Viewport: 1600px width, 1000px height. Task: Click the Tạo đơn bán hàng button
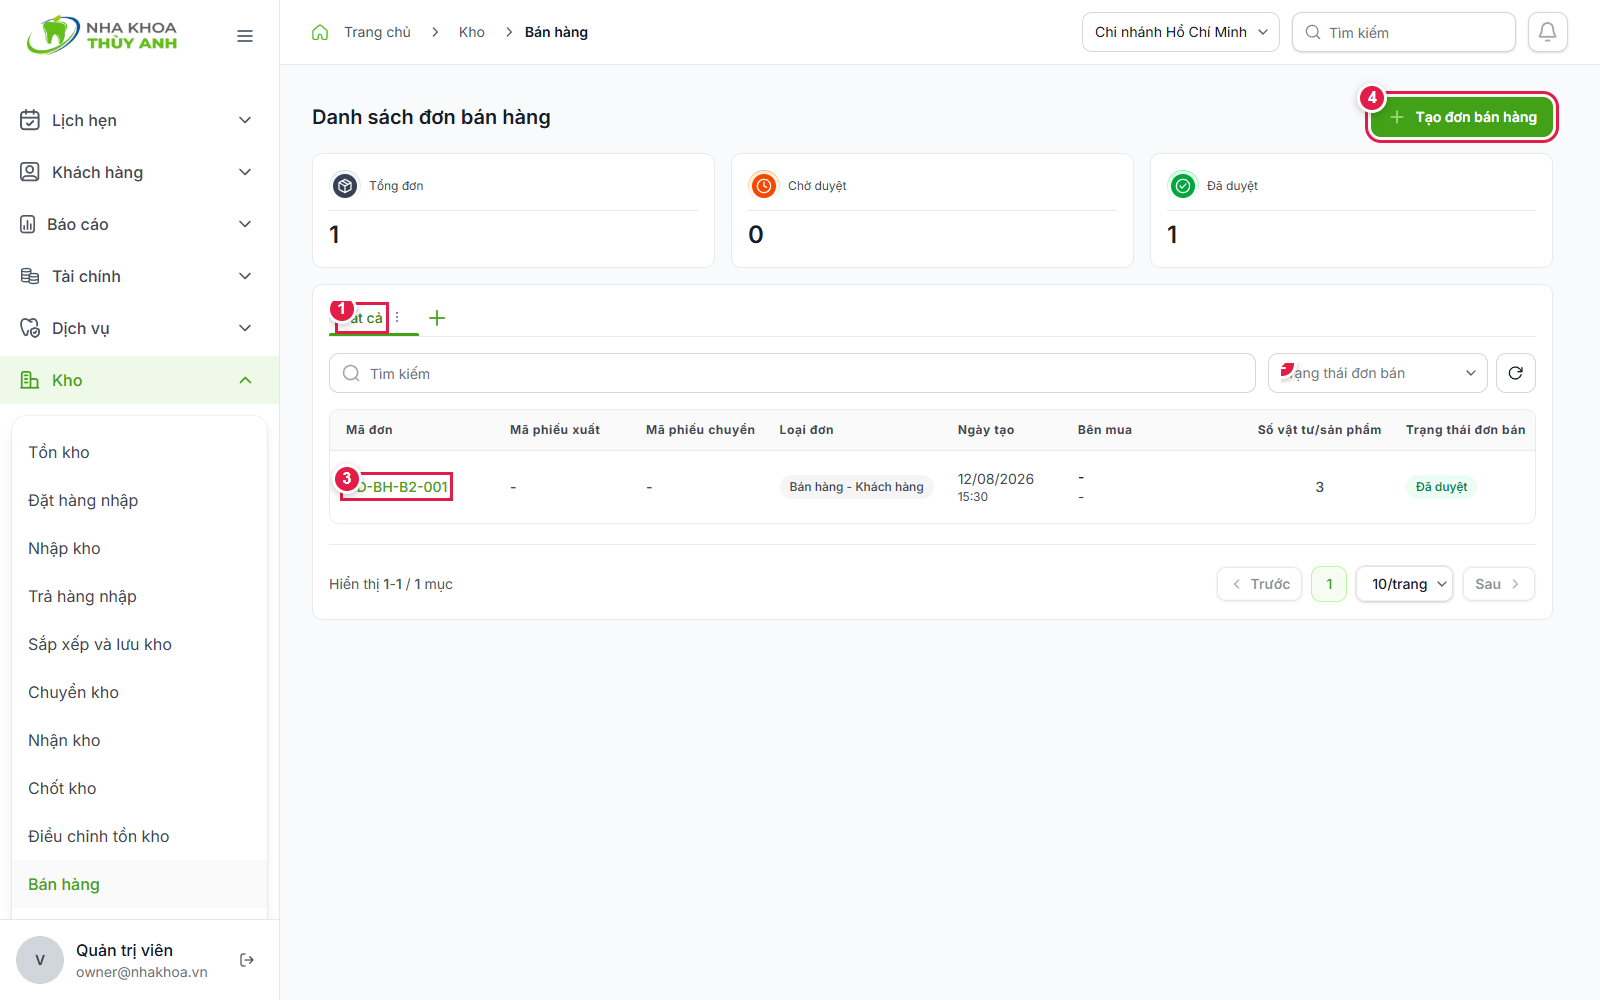[x=1462, y=117]
